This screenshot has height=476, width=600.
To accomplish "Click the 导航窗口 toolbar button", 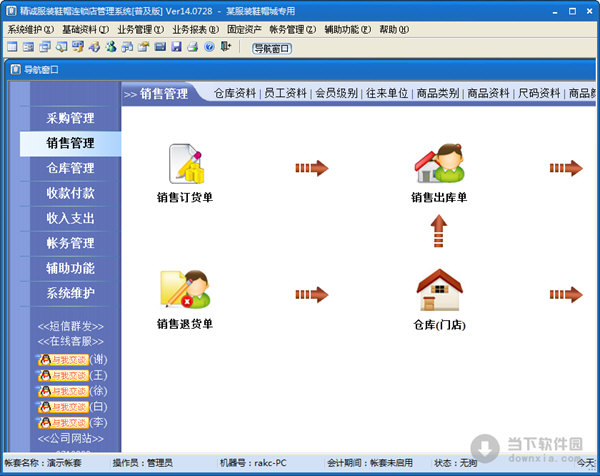I will click(x=272, y=49).
